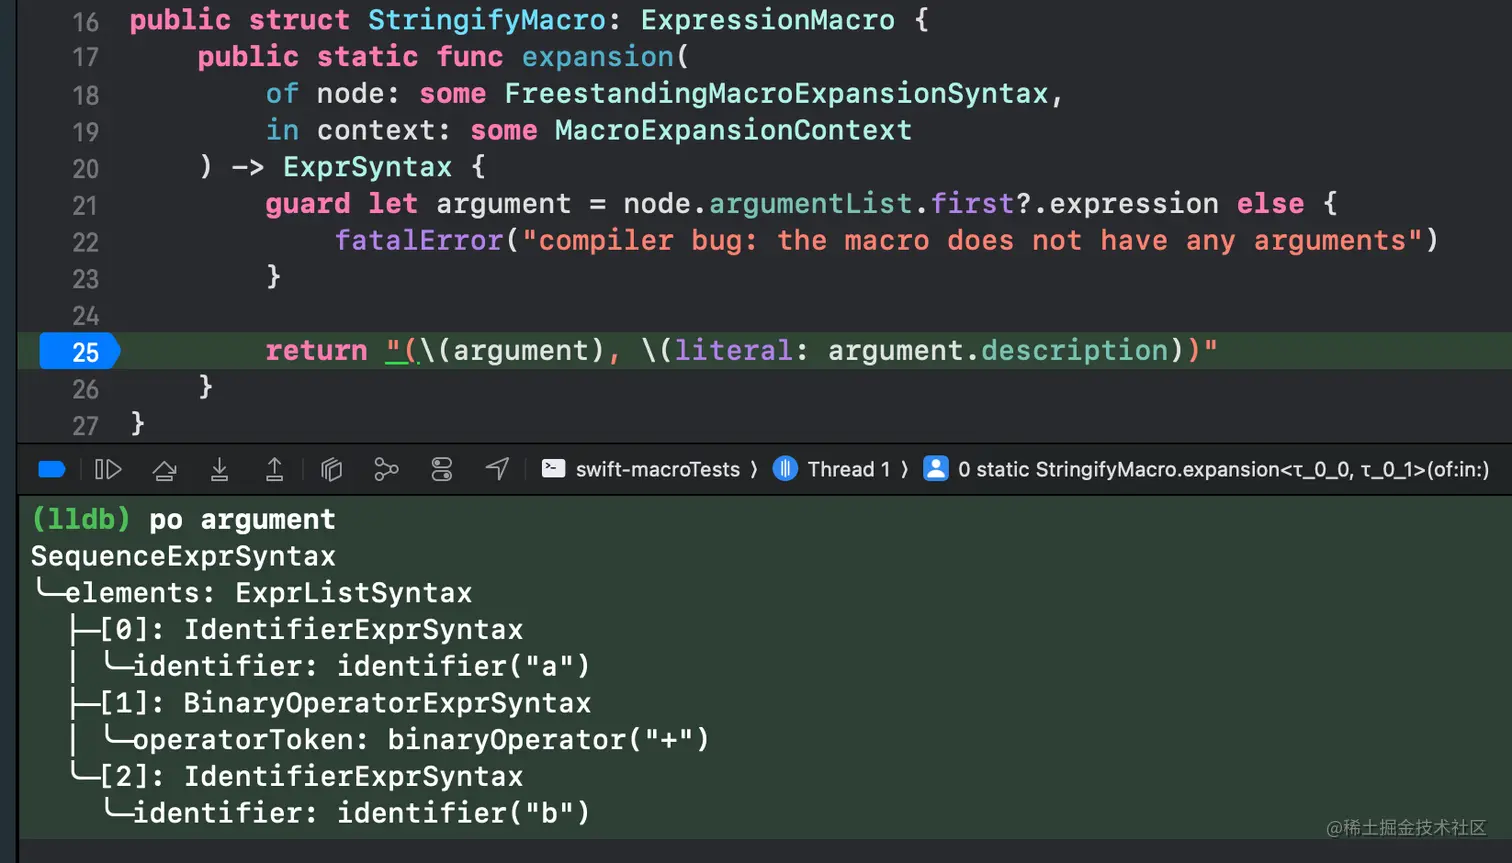Click line number 27 in the gutter
The width and height of the screenshot is (1512, 863).
coord(86,426)
